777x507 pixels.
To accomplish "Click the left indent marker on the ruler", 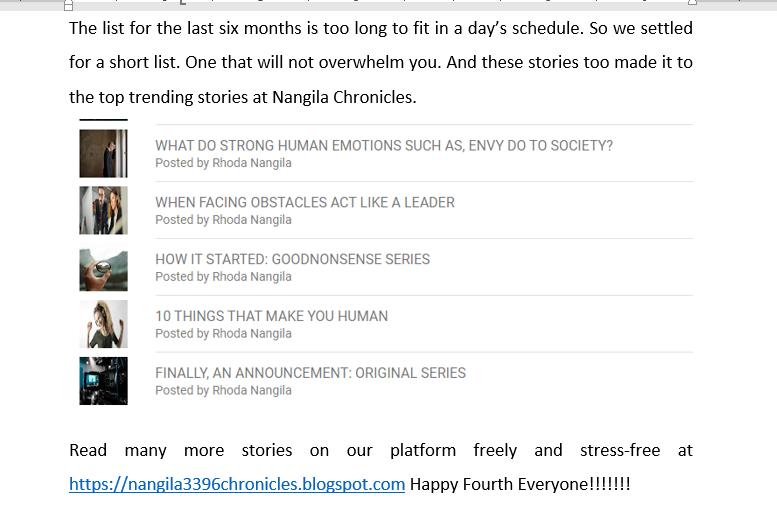I will [69, 5].
